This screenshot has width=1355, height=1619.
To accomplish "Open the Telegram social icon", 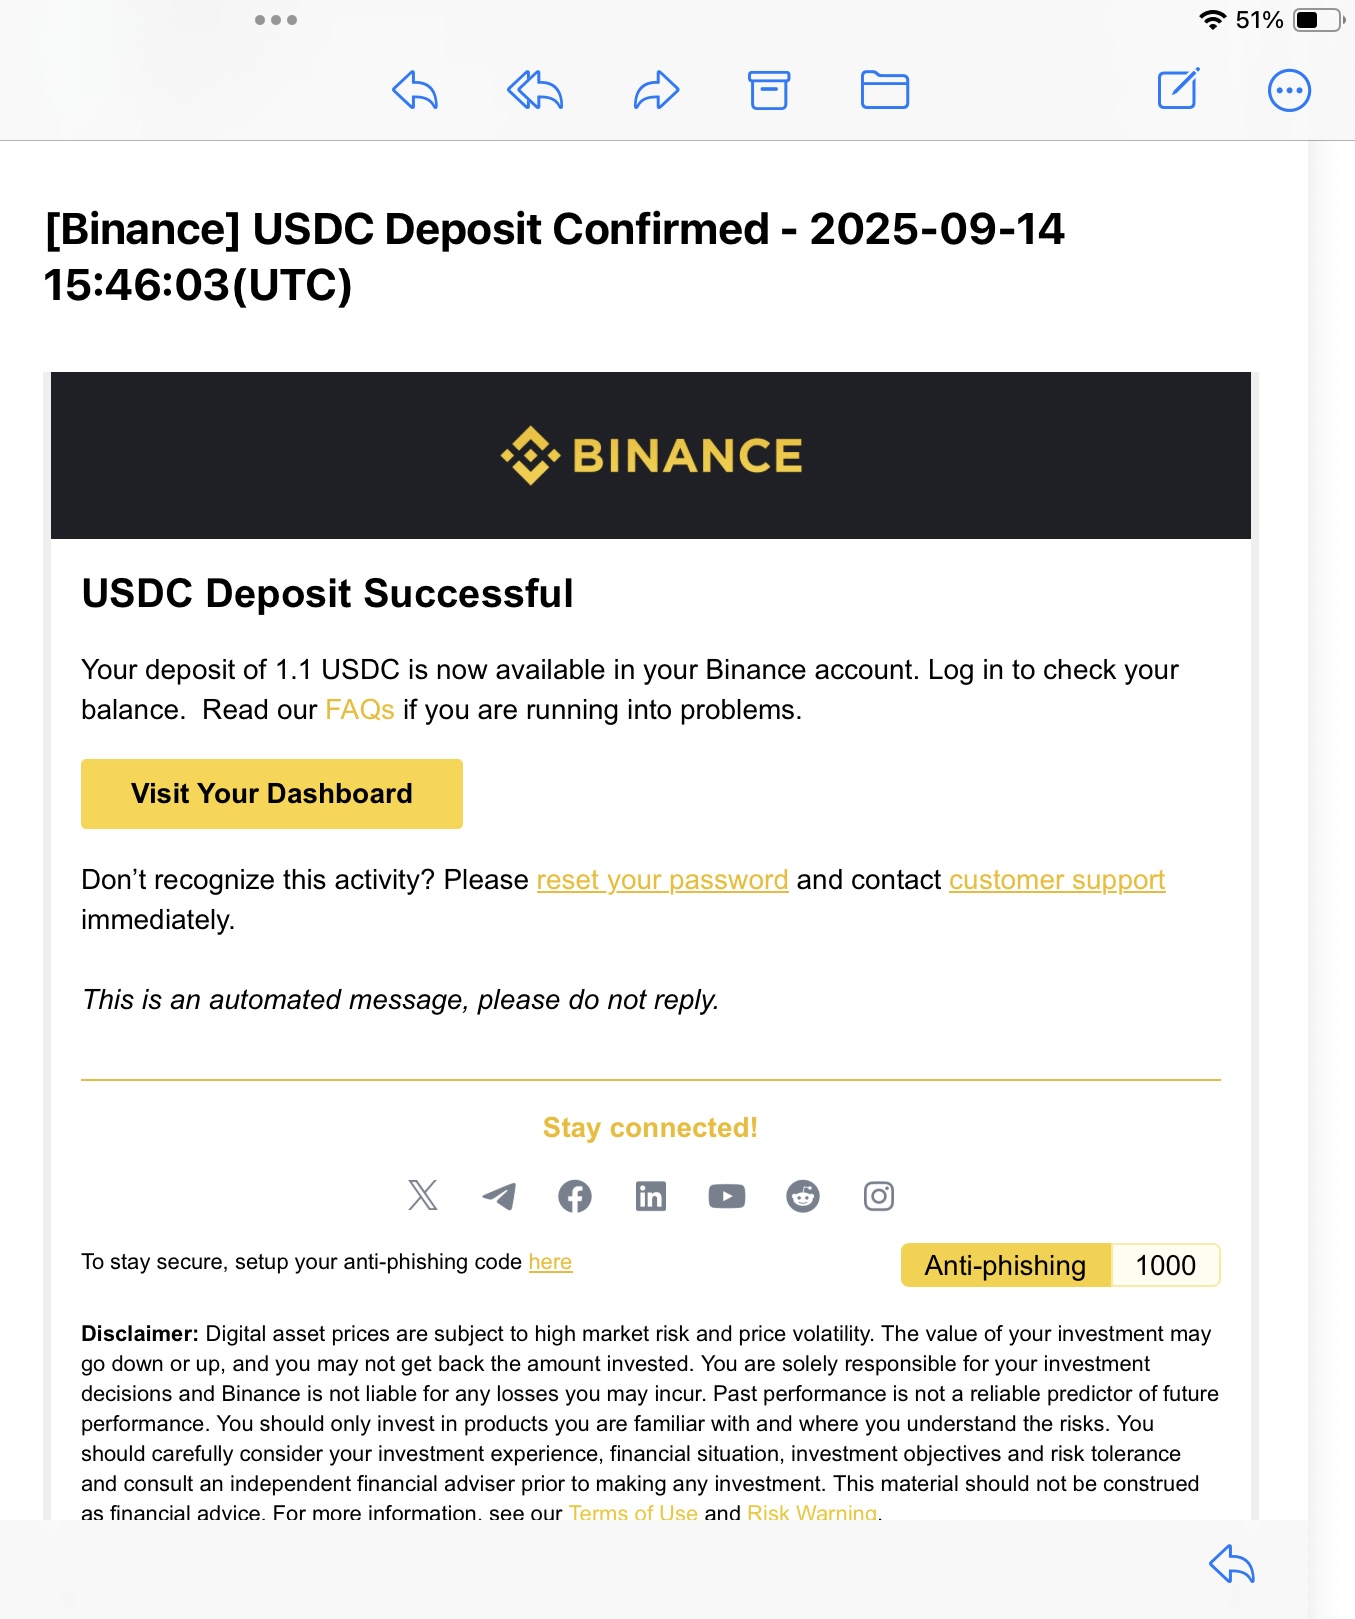I will (x=499, y=1195).
